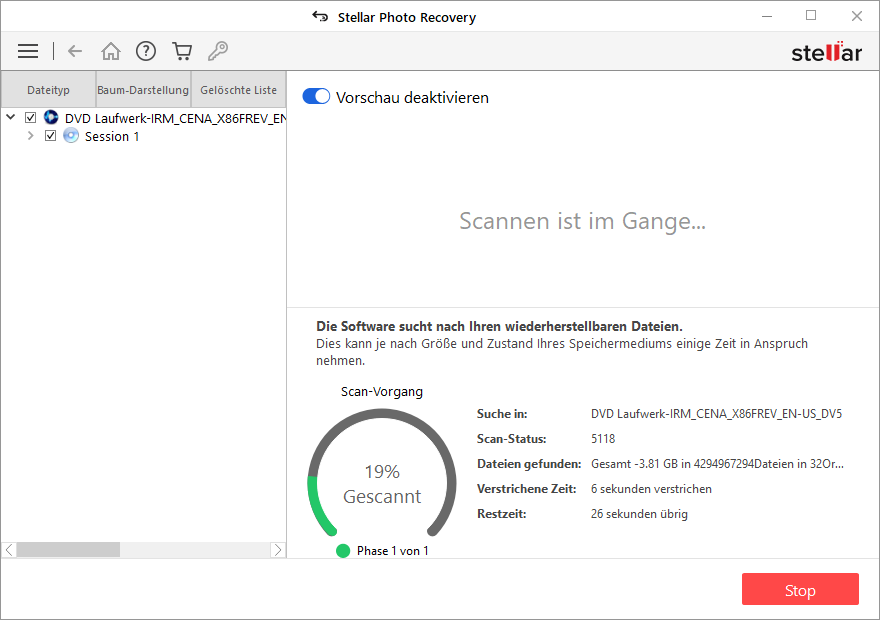
Task: Click the Stellar logo
Action: pos(827,52)
